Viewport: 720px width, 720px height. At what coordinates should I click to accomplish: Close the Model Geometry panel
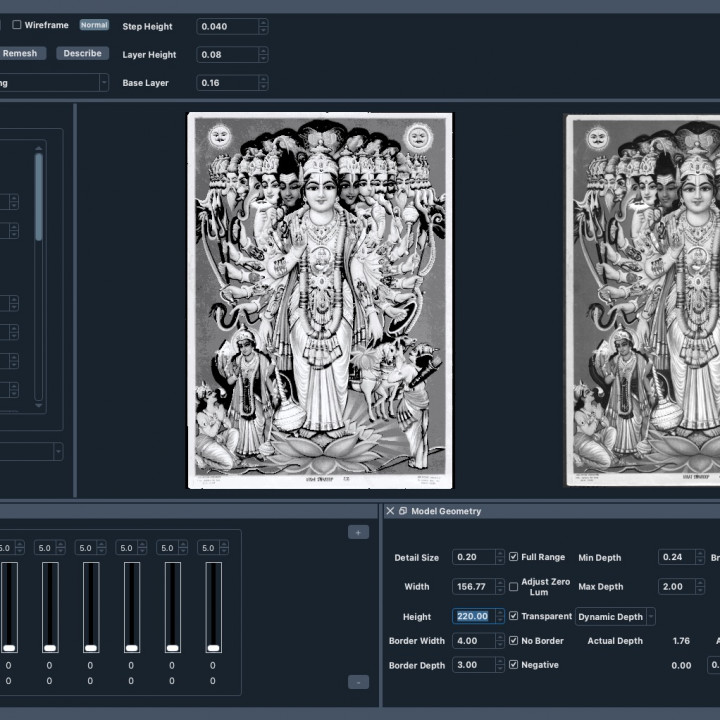390,511
